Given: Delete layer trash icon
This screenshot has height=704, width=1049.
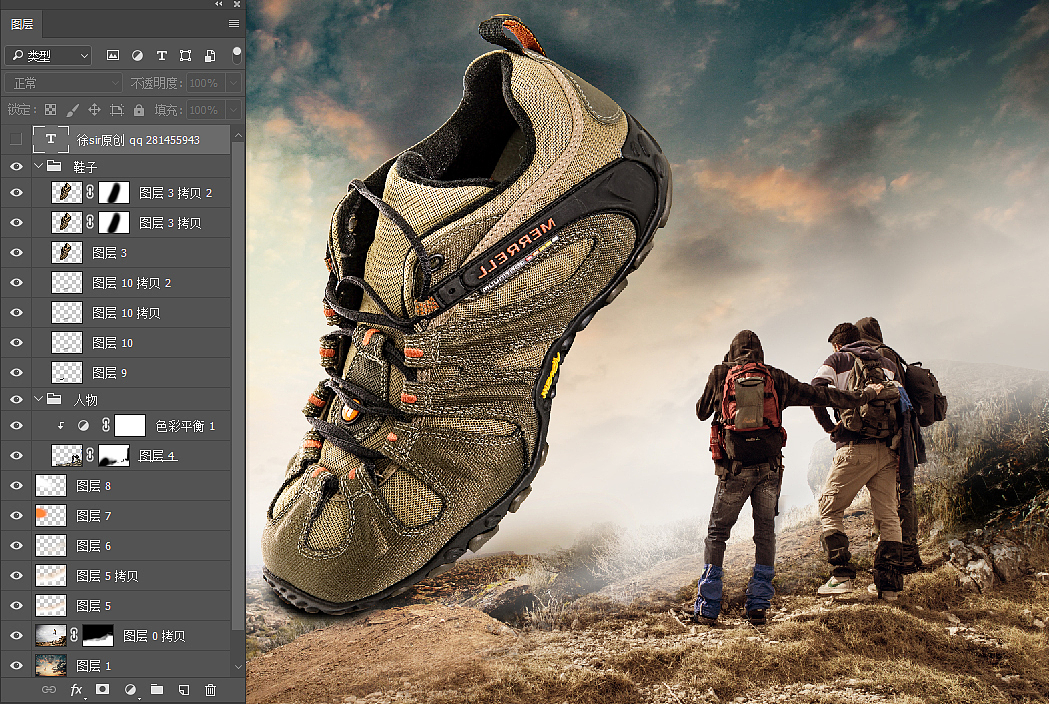Looking at the screenshot, I should [211, 689].
